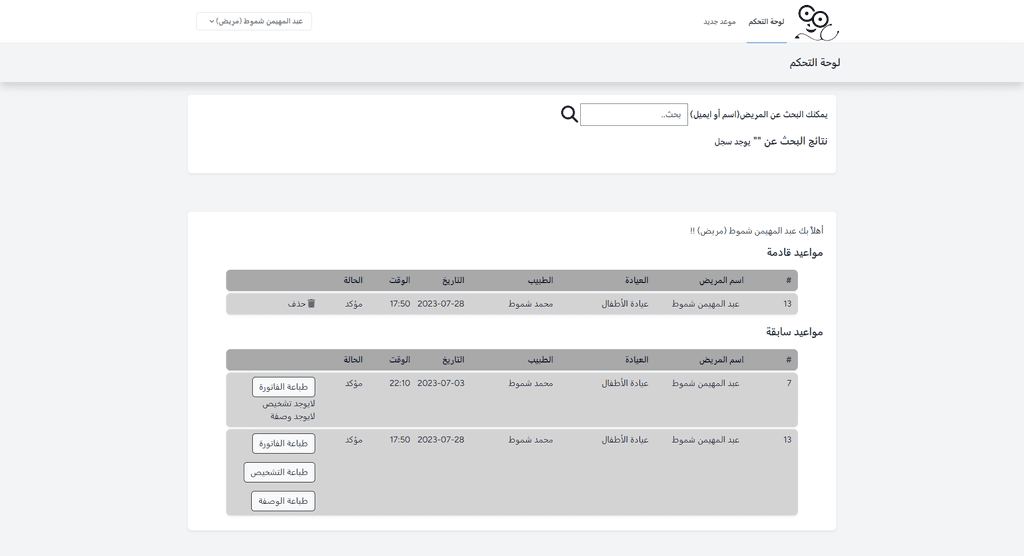Click the مواعيد قادمة heading
1024x556 pixels.
tap(794, 252)
